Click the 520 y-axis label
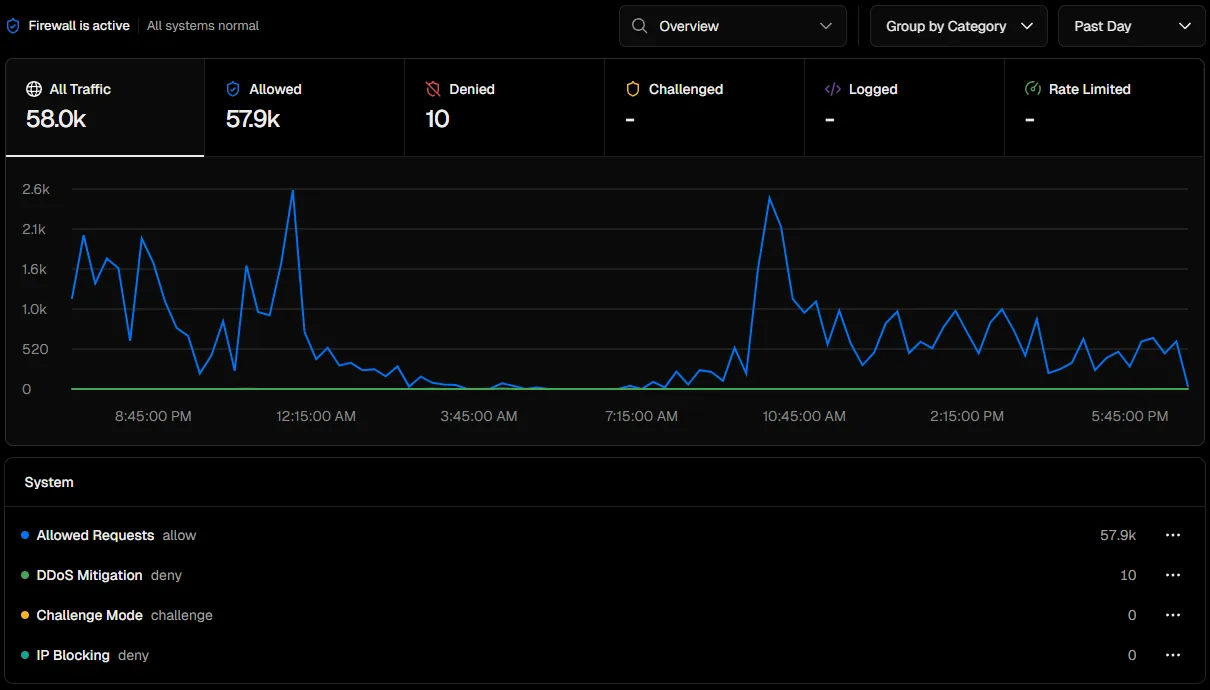This screenshot has width=1210, height=690. coord(34,349)
